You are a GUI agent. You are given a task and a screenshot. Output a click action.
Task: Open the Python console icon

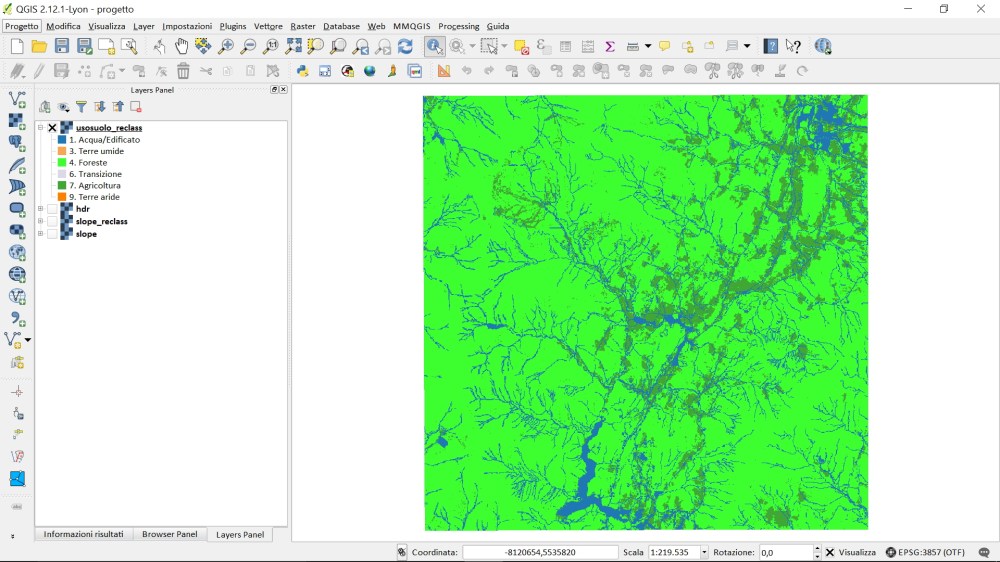tap(302, 71)
